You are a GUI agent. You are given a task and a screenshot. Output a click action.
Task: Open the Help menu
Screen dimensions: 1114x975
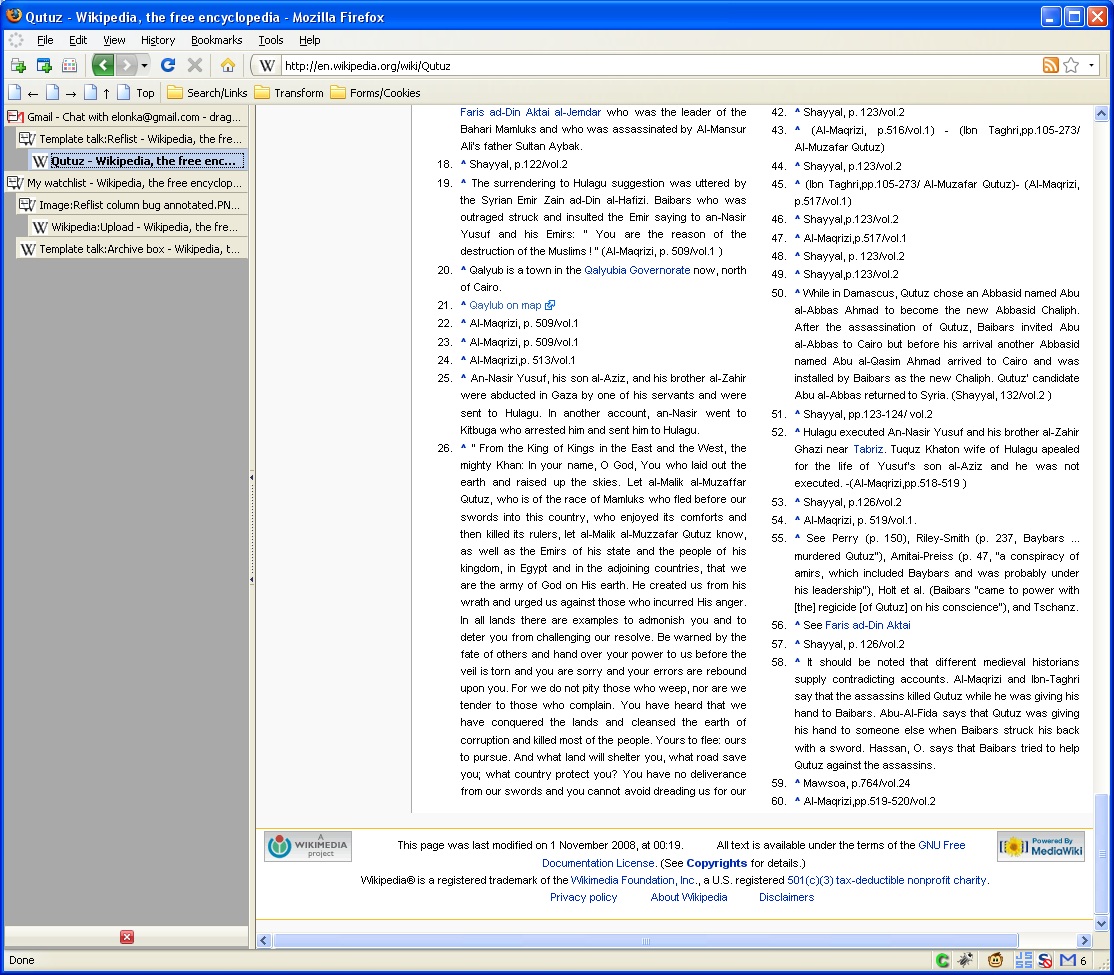309,40
